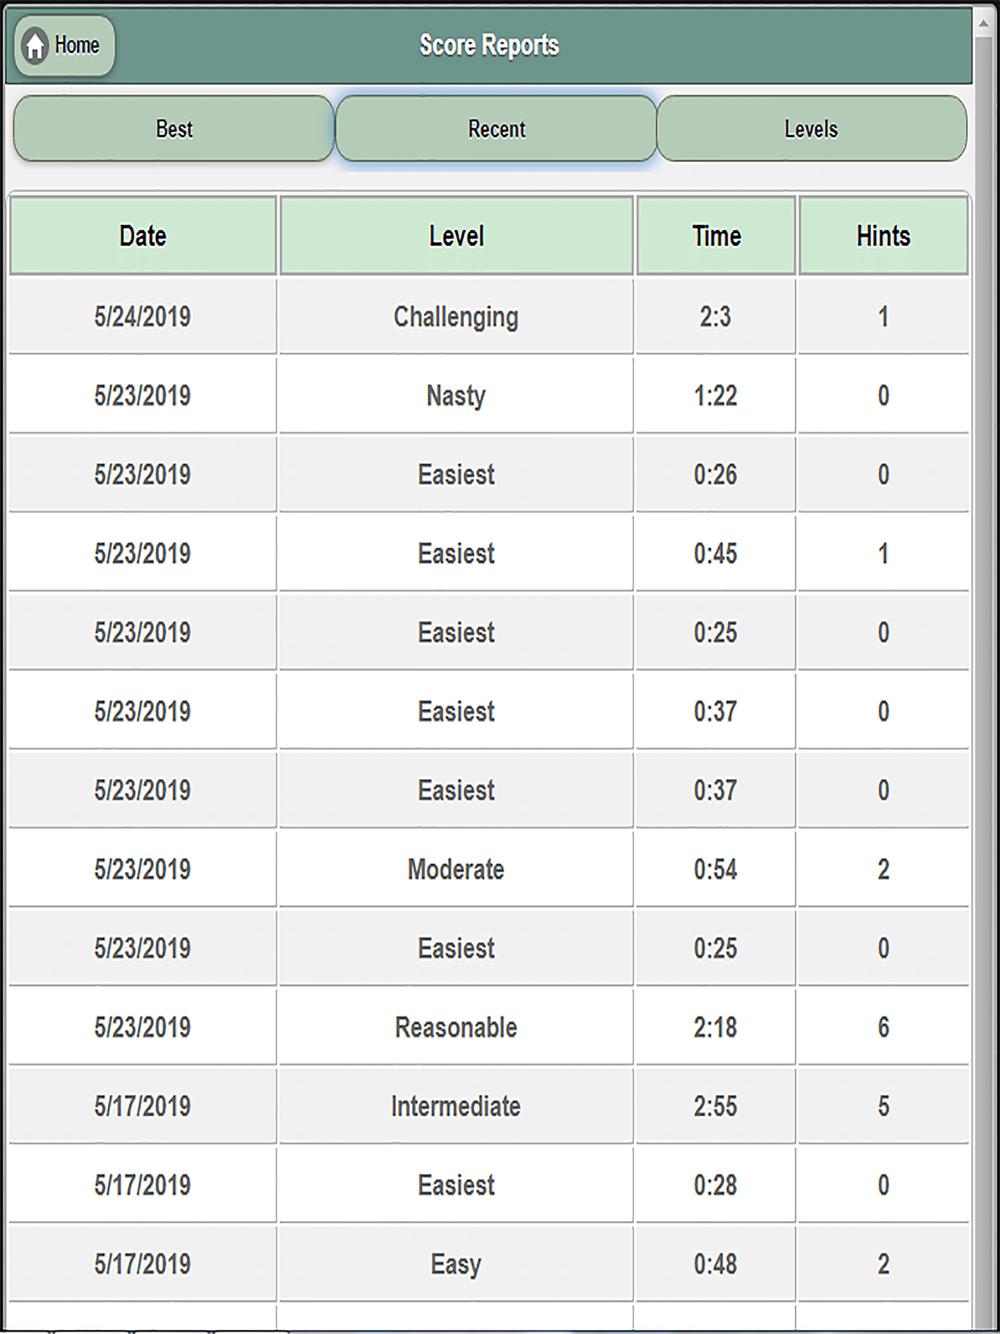Sort by the Date column header
This screenshot has width=1000, height=1334.
pos(143,236)
